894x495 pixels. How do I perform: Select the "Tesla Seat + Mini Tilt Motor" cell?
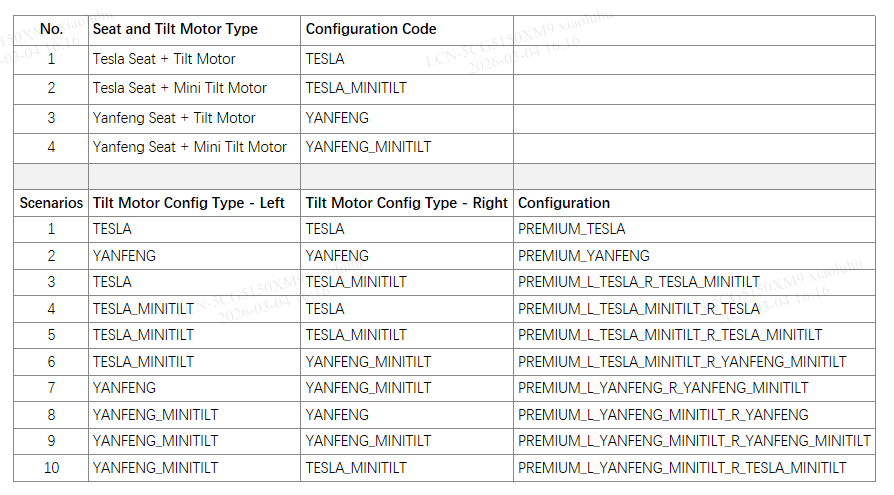coord(180,88)
